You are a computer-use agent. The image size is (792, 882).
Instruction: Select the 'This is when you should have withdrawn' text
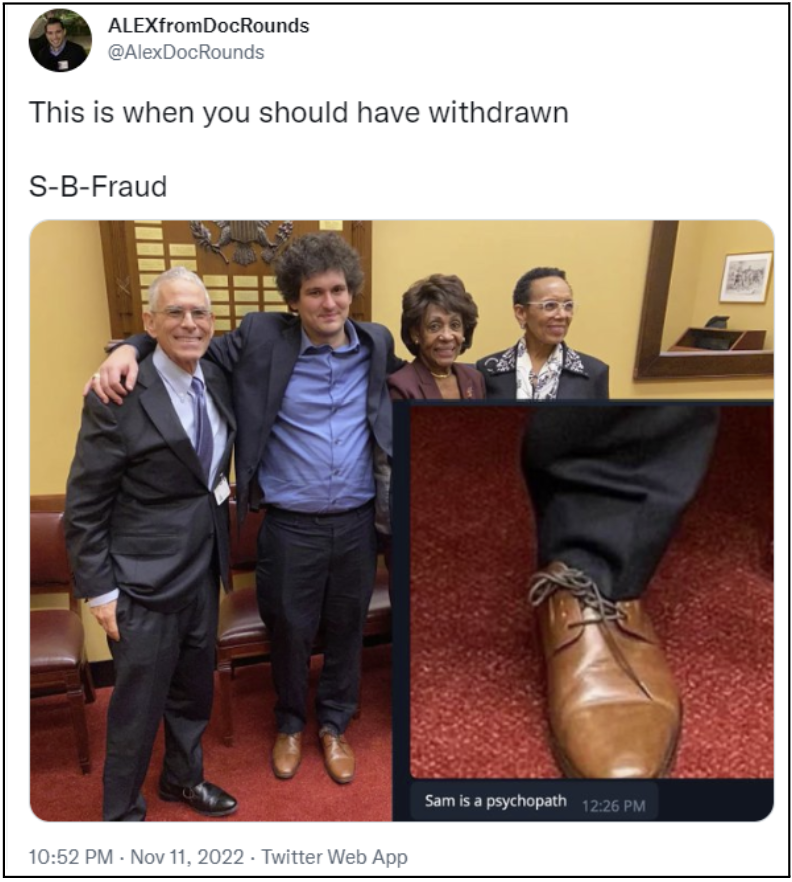299,112
